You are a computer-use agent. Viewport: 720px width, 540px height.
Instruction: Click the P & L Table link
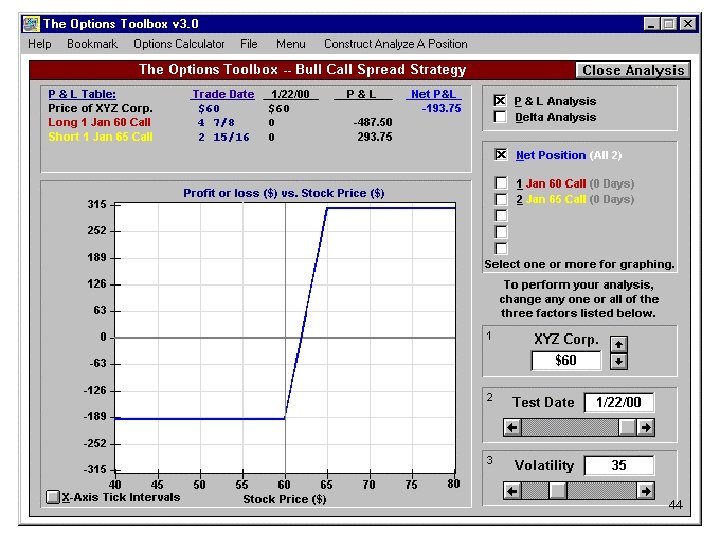[x=82, y=94]
